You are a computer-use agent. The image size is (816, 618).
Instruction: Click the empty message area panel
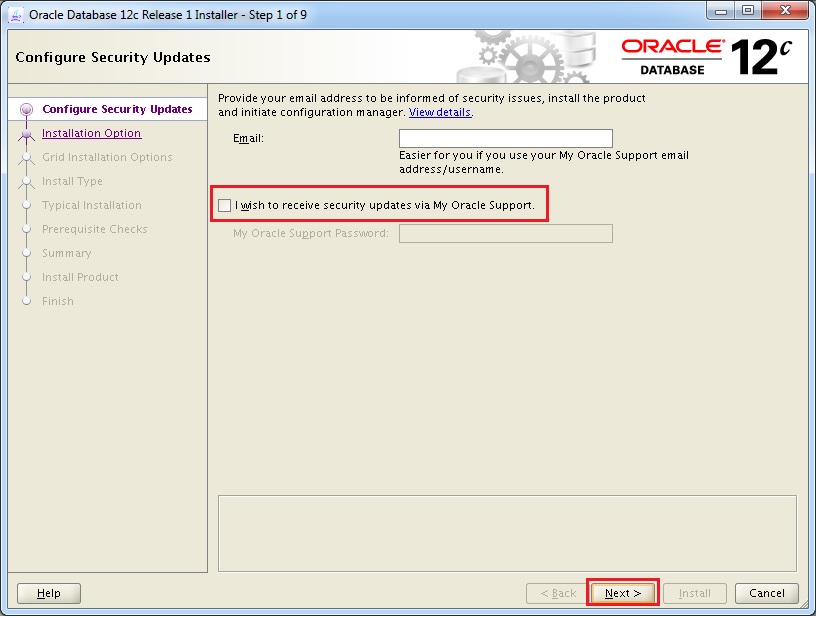point(507,532)
